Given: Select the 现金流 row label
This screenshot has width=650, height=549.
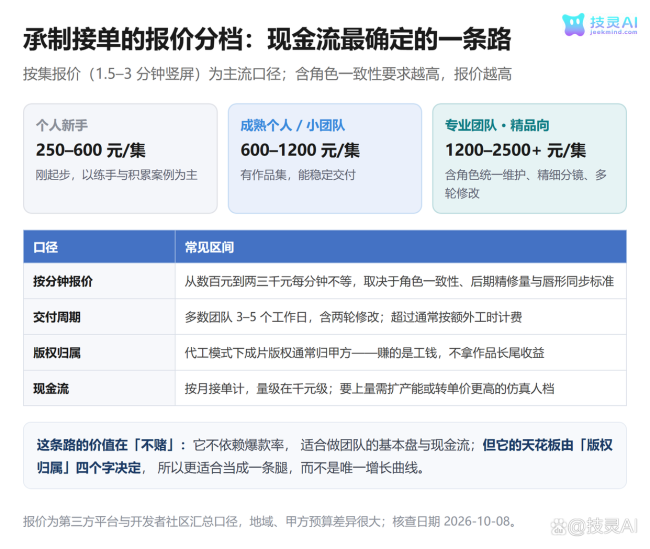Looking at the screenshot, I should click(x=51, y=389).
